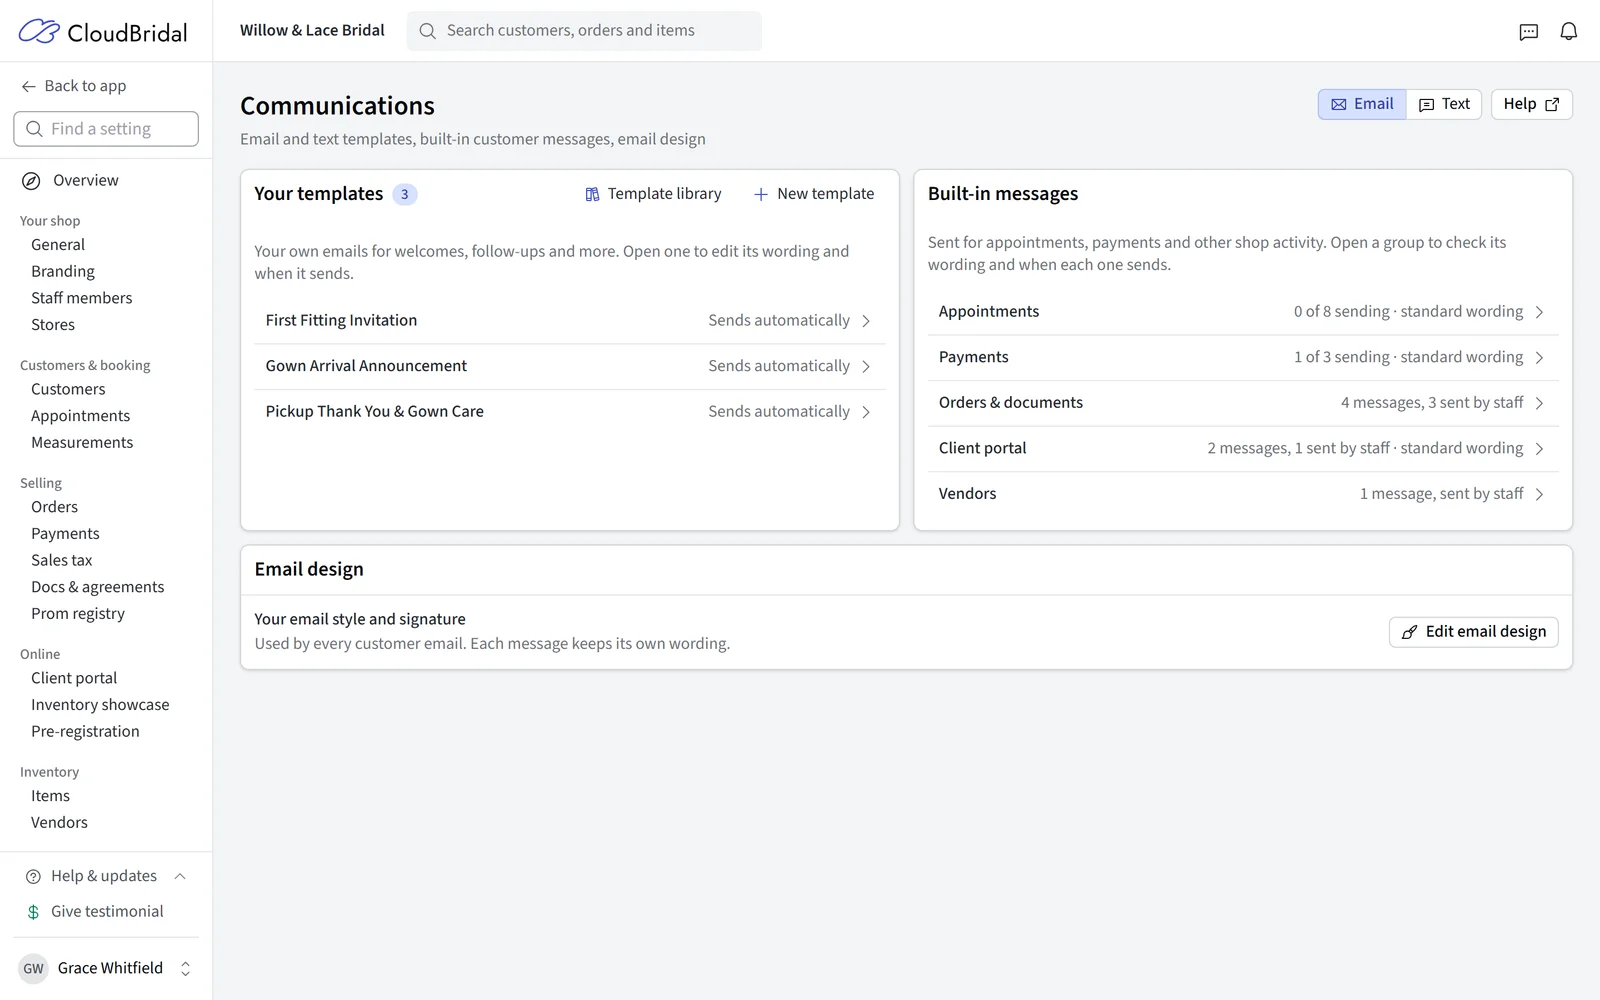
Task: Expand the Help & updates section chevron
Action: 180,877
